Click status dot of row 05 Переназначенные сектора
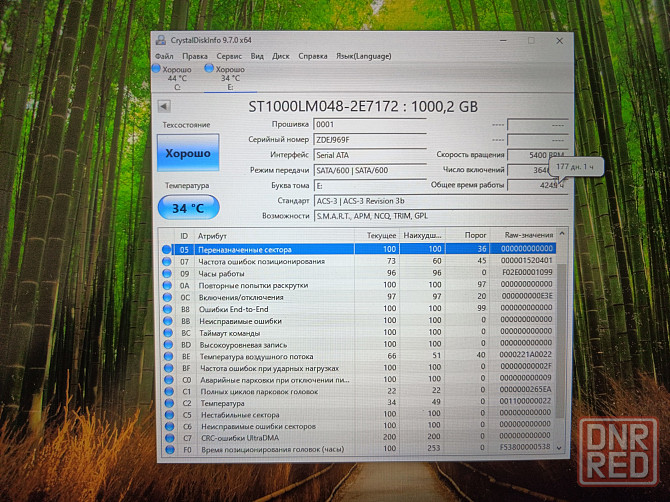This screenshot has width=670, height=502. (x=166, y=250)
